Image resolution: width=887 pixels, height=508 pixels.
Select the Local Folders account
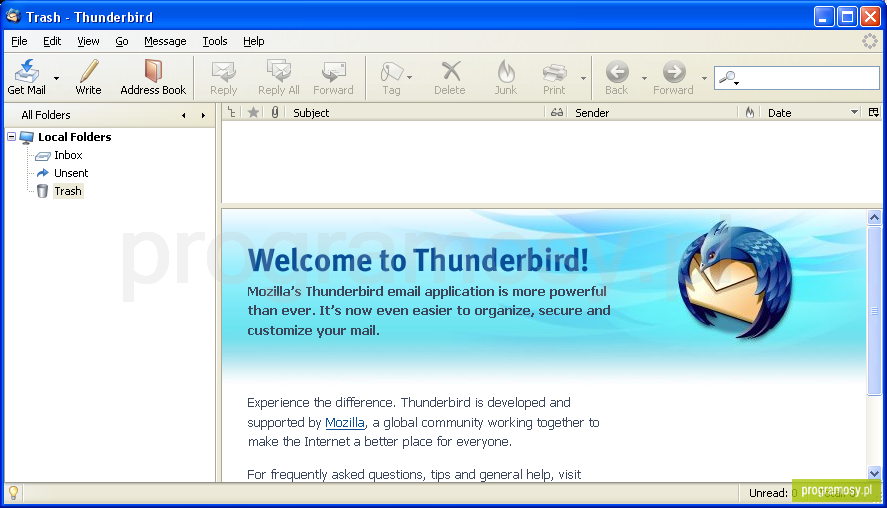pos(74,137)
